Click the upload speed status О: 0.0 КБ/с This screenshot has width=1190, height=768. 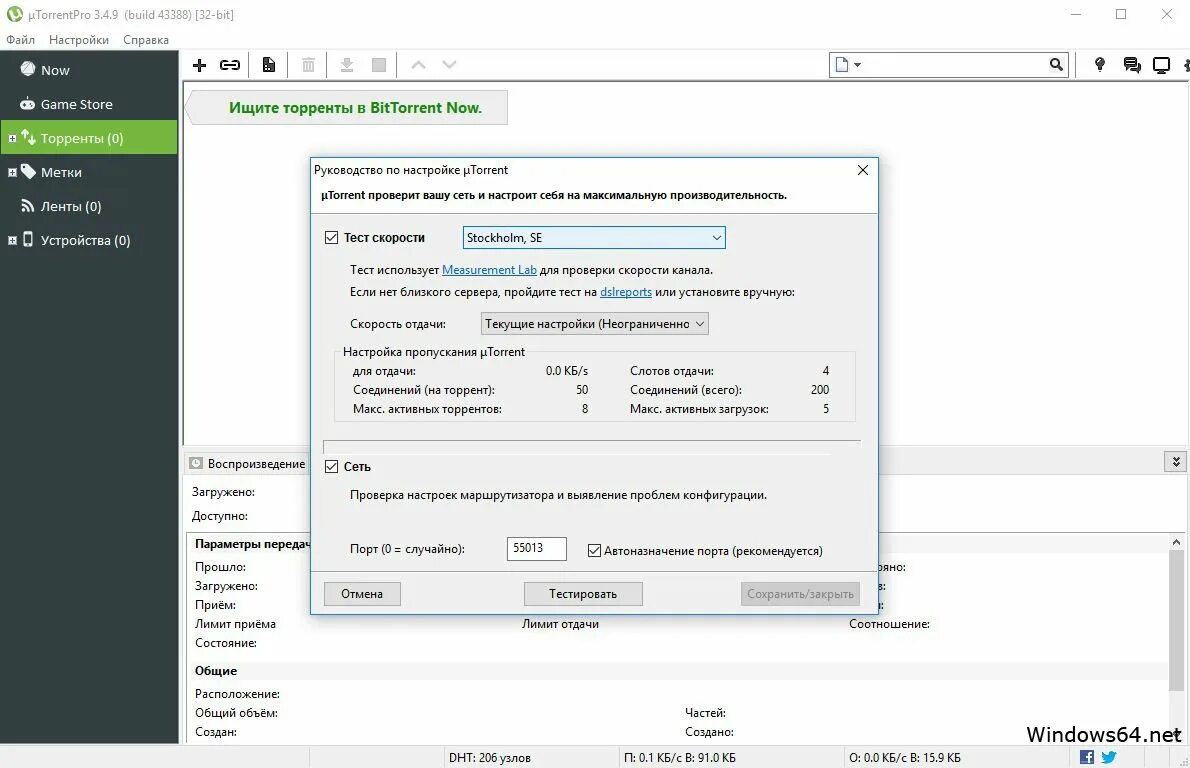pyautogui.click(x=905, y=757)
